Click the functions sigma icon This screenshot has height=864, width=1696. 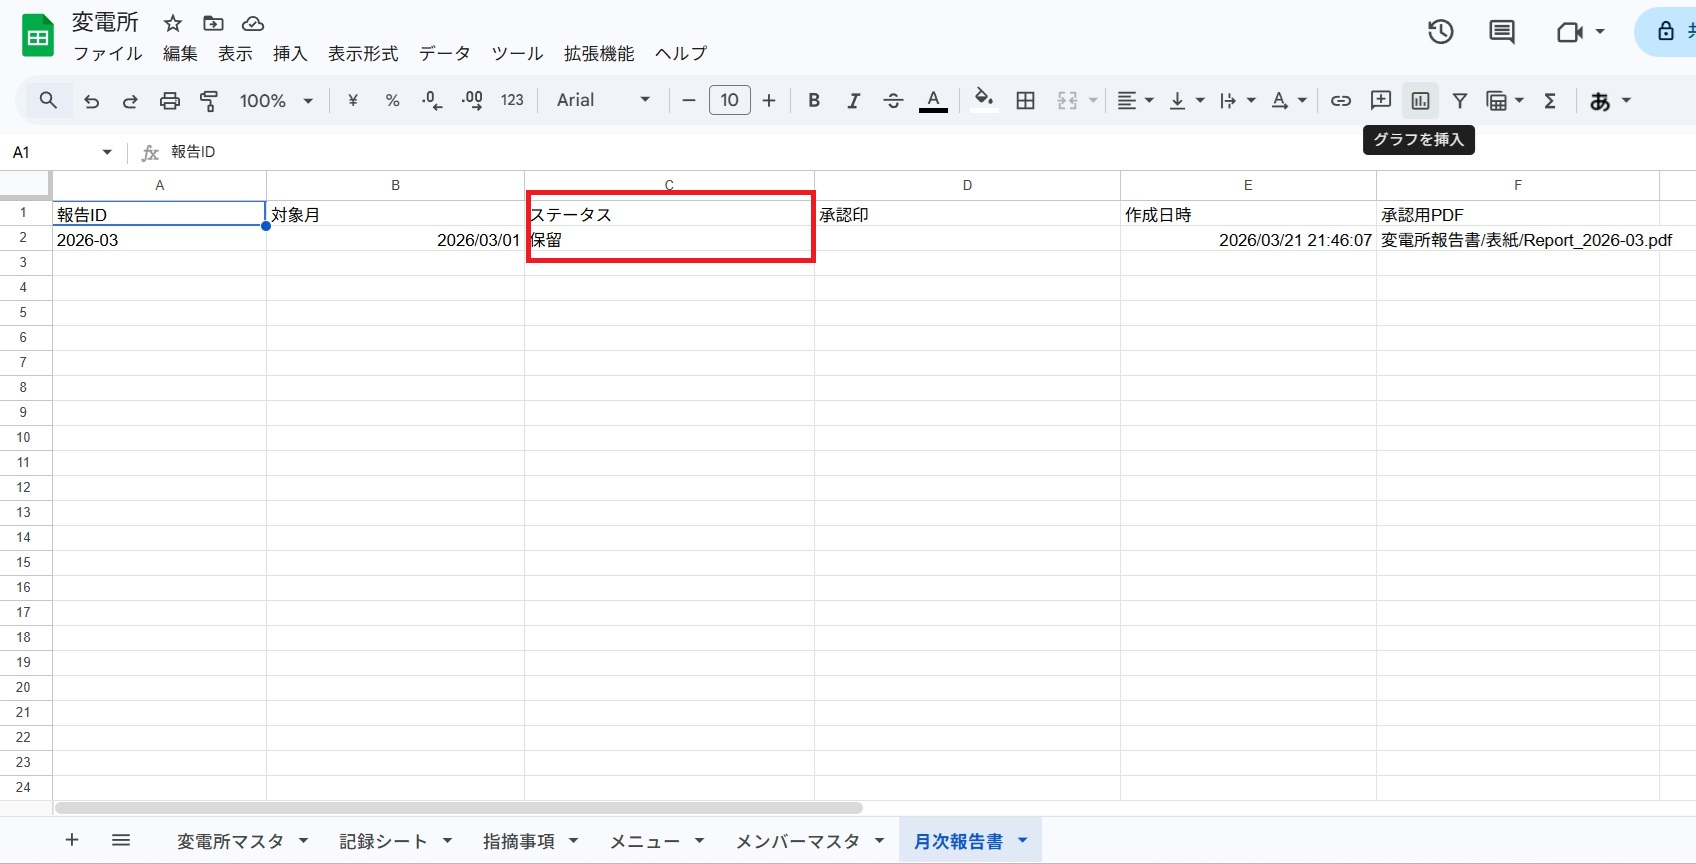pos(1550,100)
